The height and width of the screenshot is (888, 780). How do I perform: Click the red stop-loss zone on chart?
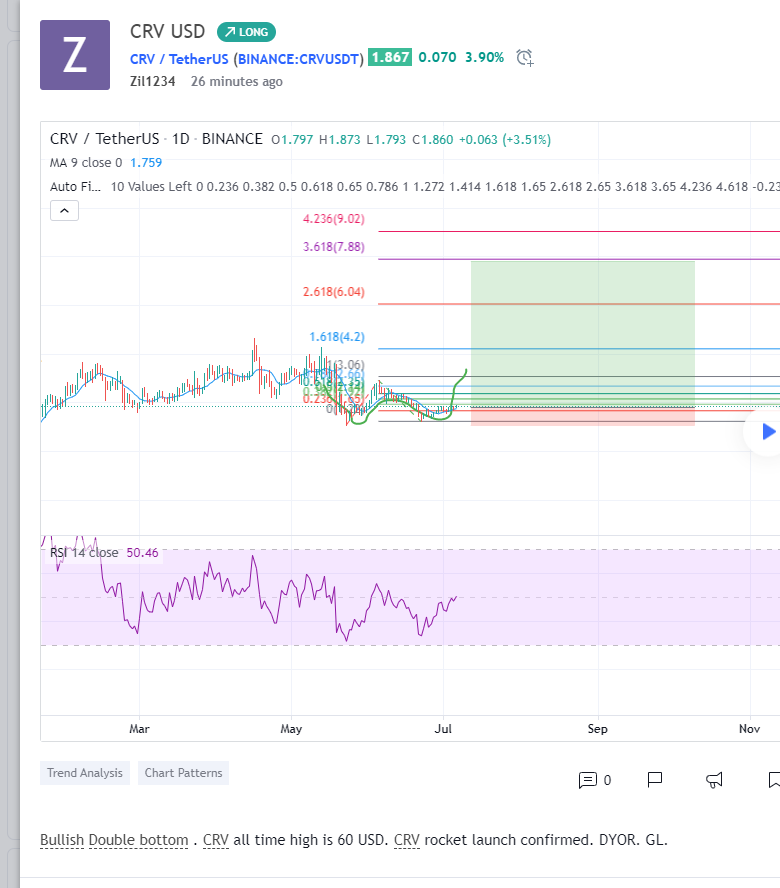point(582,417)
